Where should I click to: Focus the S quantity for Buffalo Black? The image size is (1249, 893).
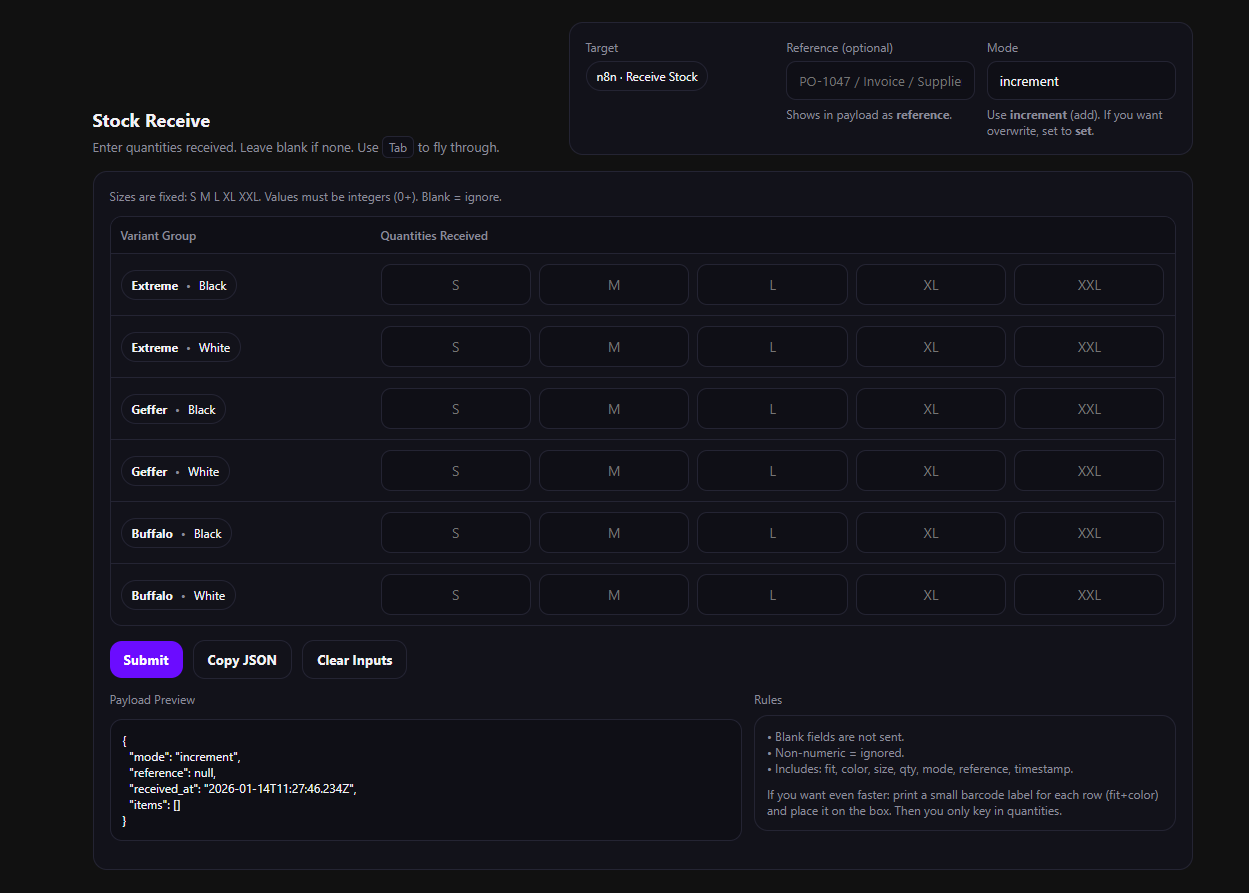point(456,533)
